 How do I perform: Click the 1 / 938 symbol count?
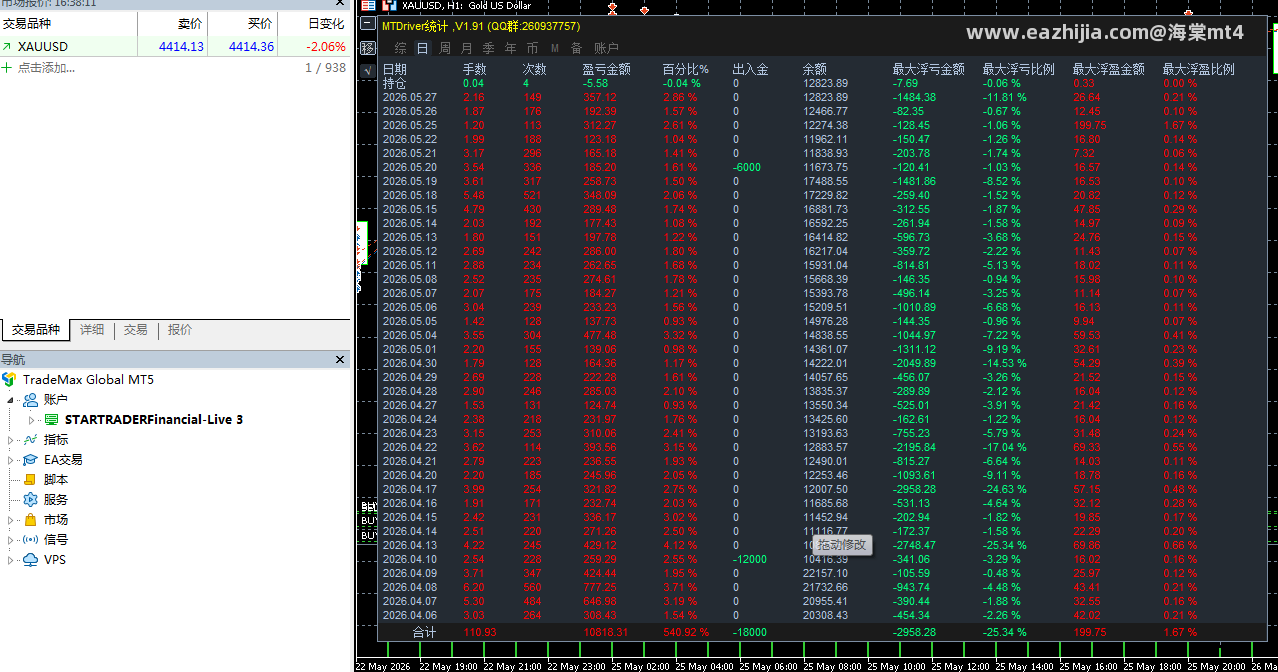pyautogui.click(x=325, y=68)
